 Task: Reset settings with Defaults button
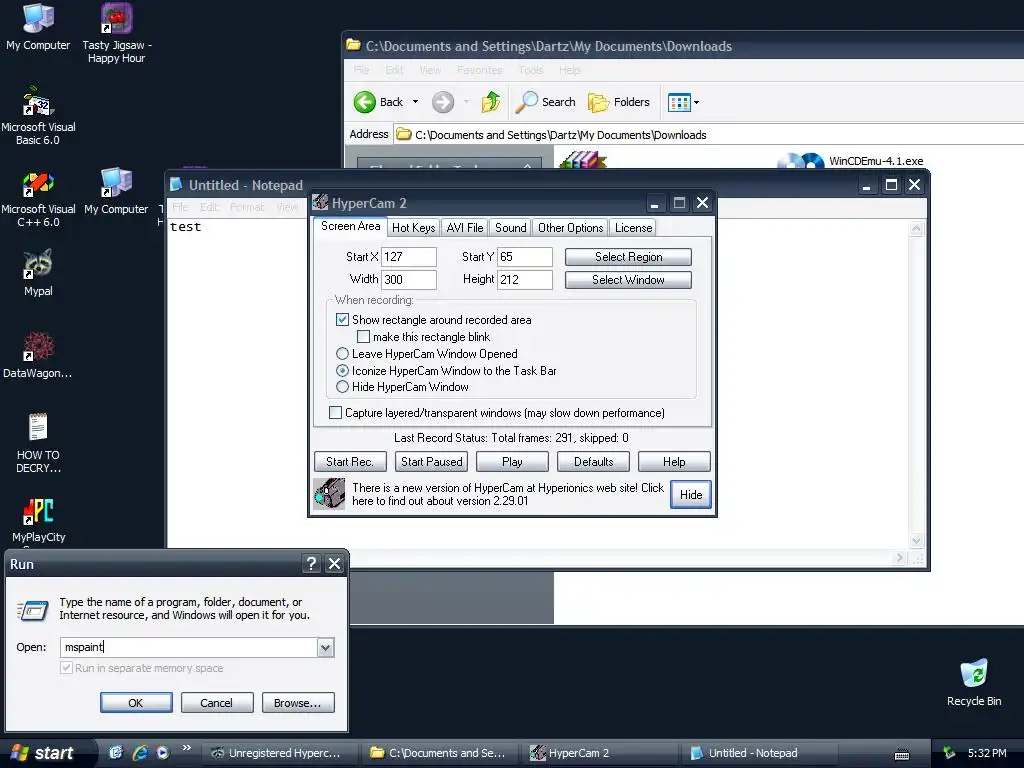[593, 462]
